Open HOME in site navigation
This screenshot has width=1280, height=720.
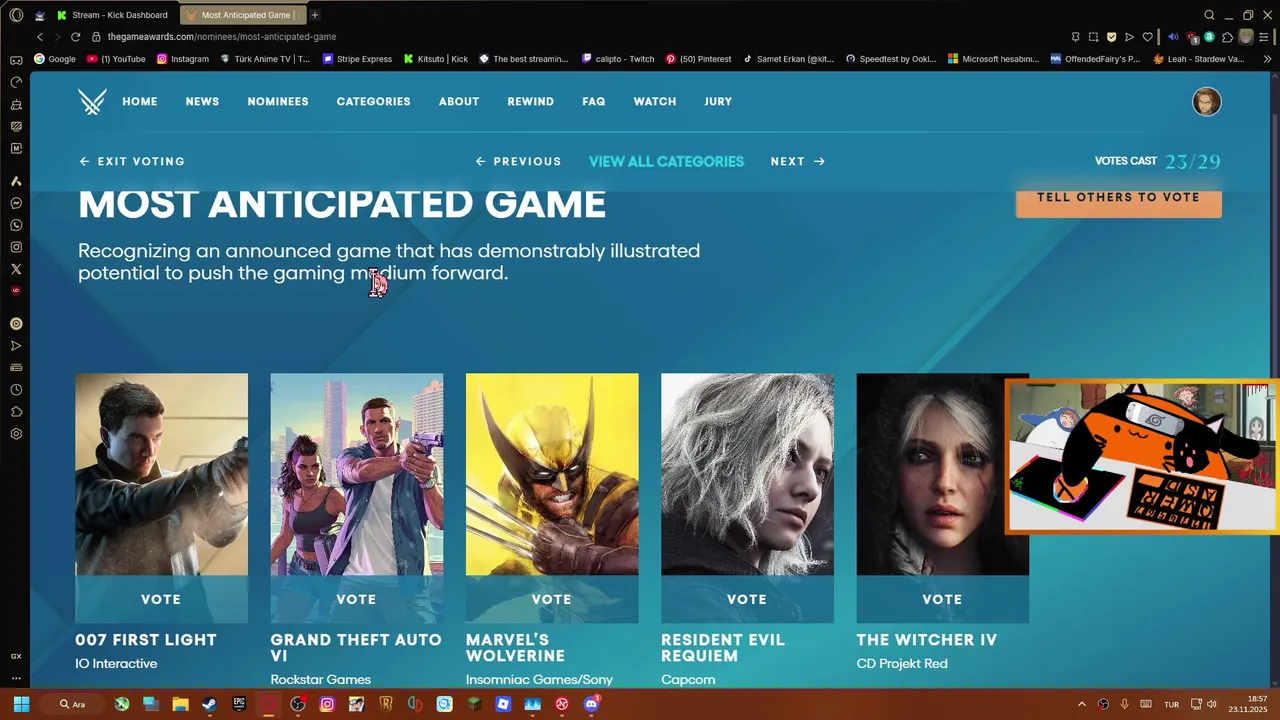click(x=140, y=102)
